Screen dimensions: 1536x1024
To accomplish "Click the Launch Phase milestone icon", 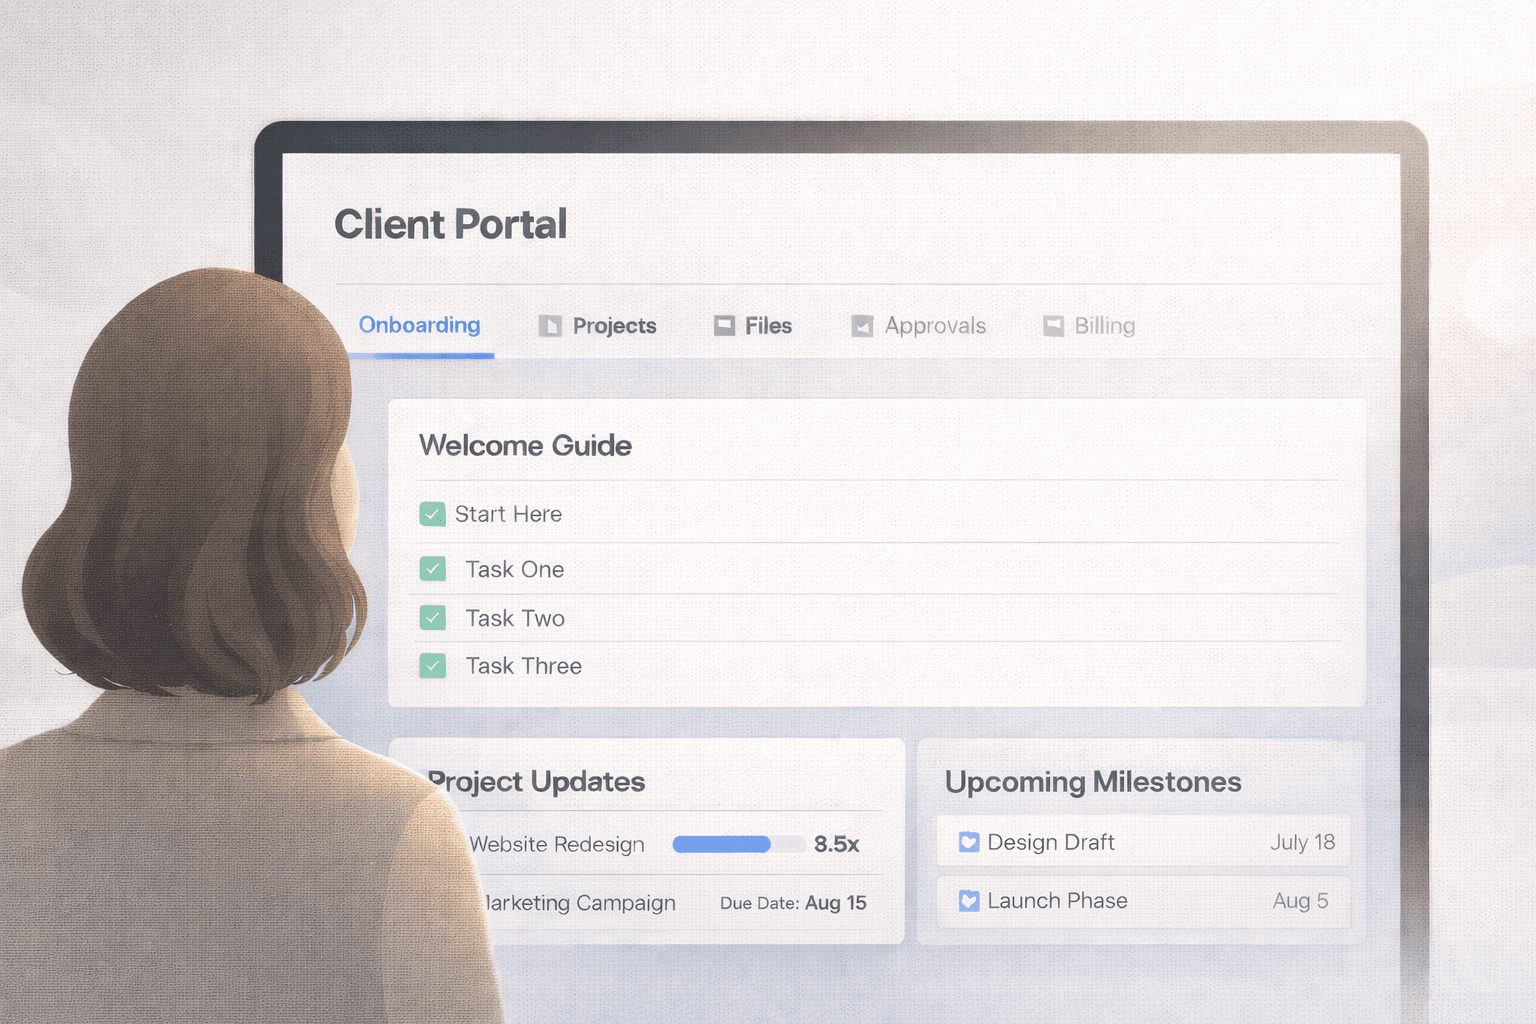I will coord(968,901).
